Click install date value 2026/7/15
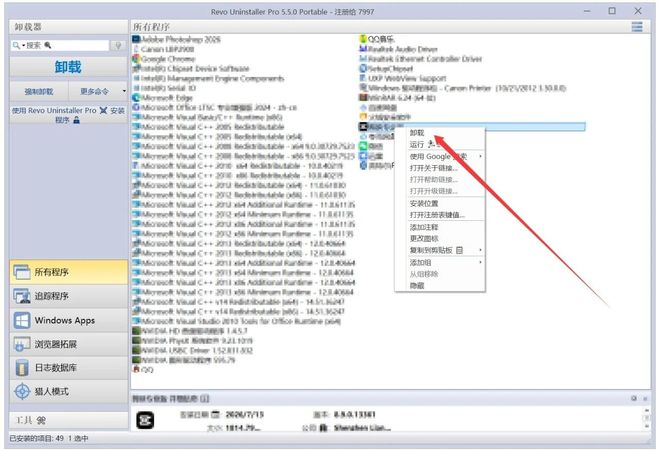 [x=245, y=414]
